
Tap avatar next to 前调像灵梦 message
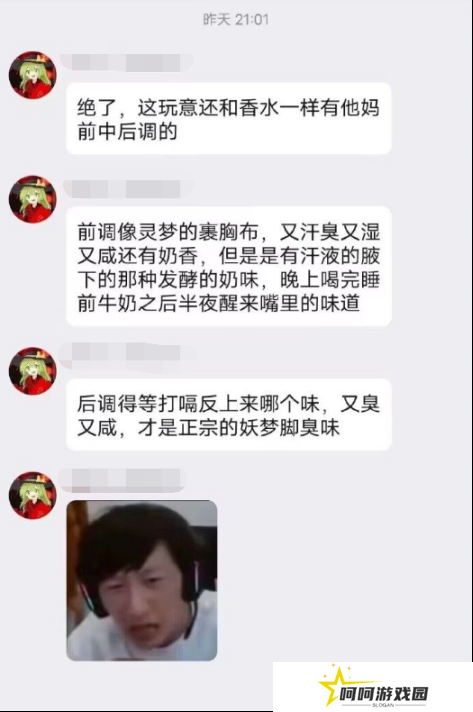(x=32, y=199)
